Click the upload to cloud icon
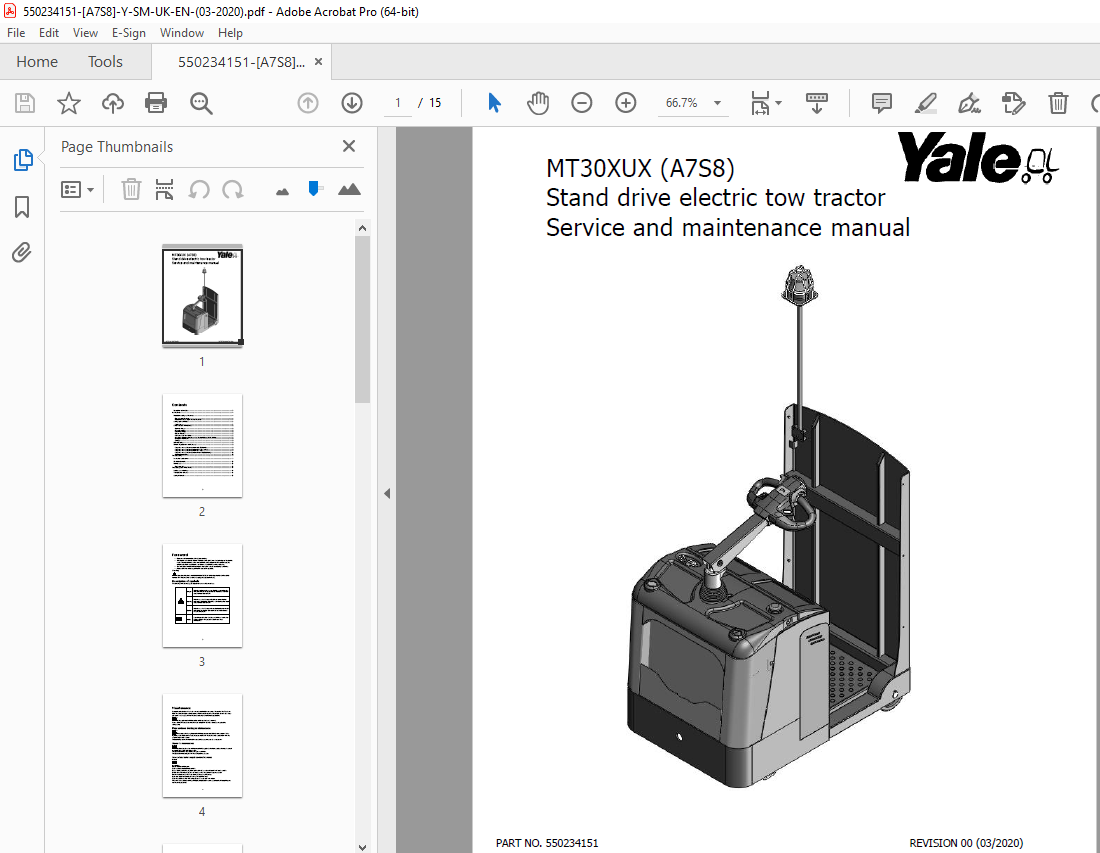Screen dimensions: 1100x853 (112, 103)
